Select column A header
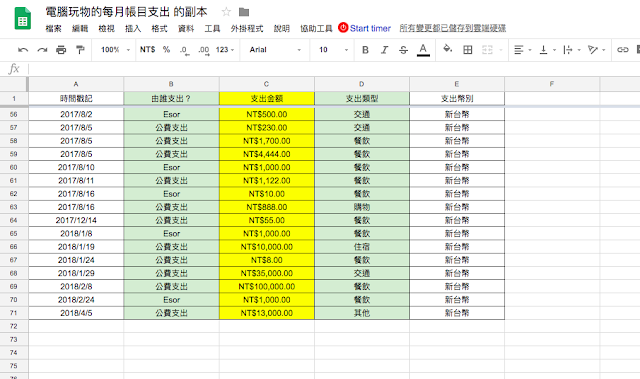 coord(76,84)
